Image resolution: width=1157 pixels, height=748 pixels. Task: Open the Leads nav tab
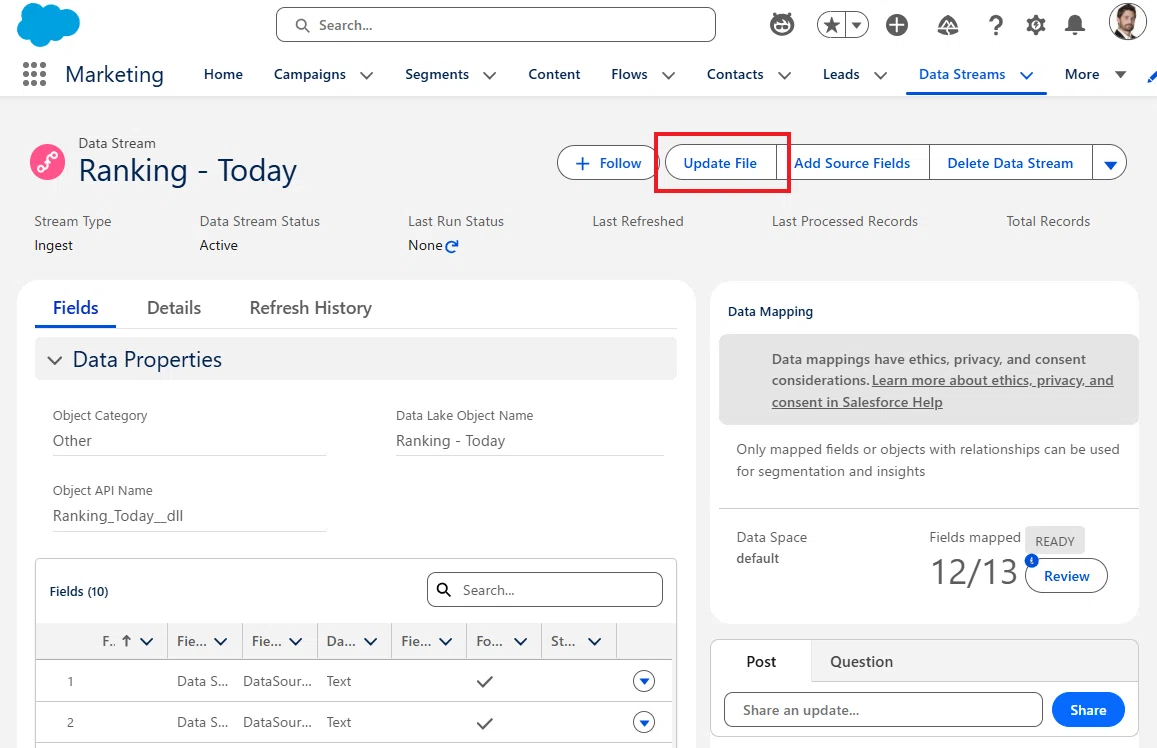pos(841,75)
